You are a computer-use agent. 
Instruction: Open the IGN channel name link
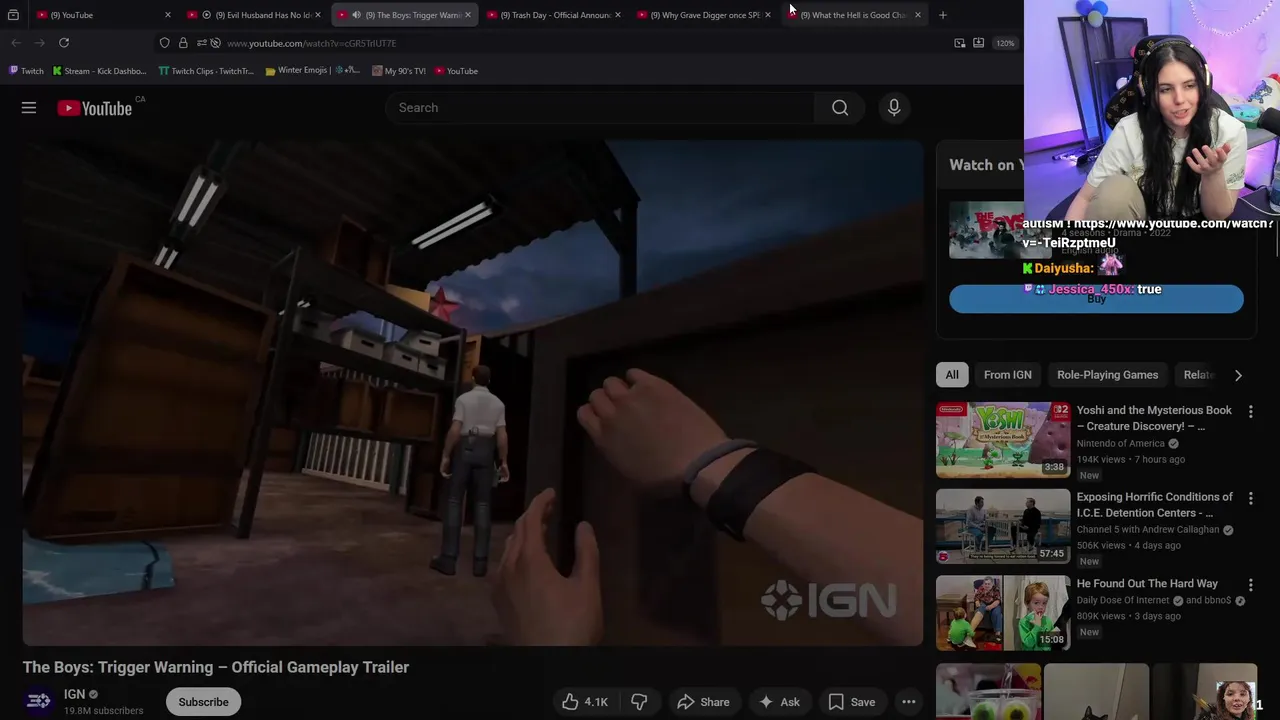pos(74,694)
